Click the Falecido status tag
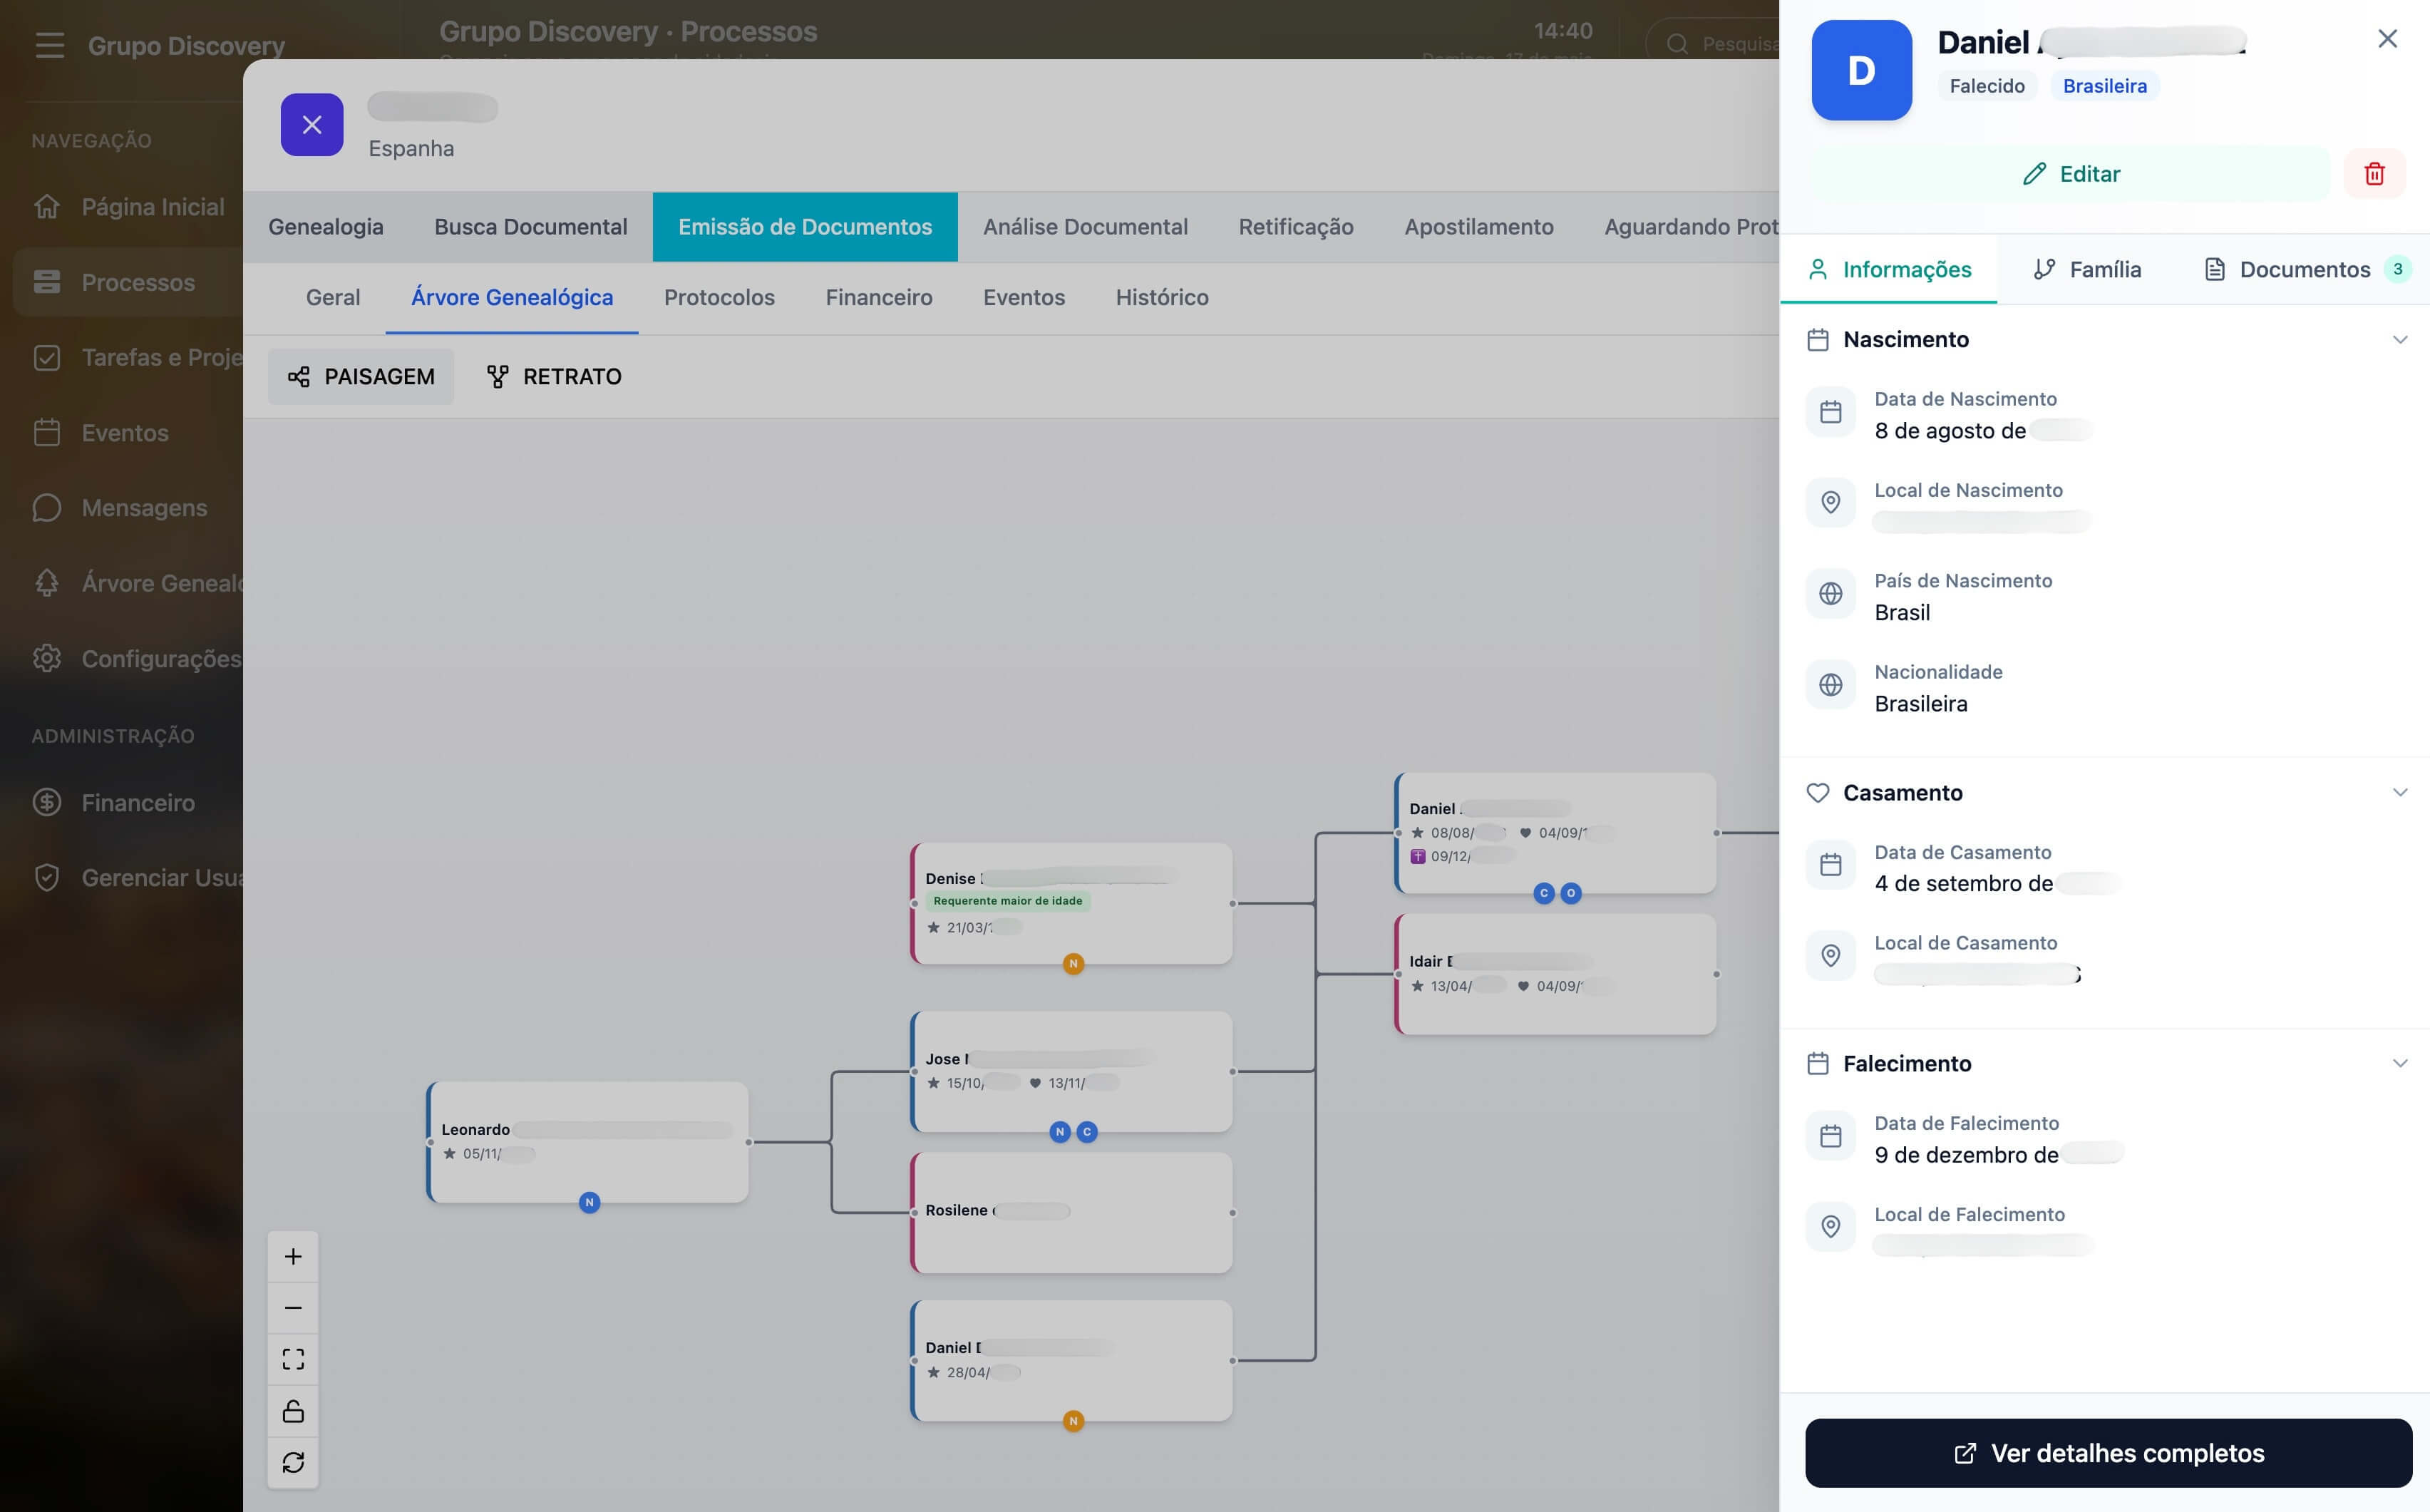Image resolution: width=2430 pixels, height=1512 pixels. coord(1987,86)
